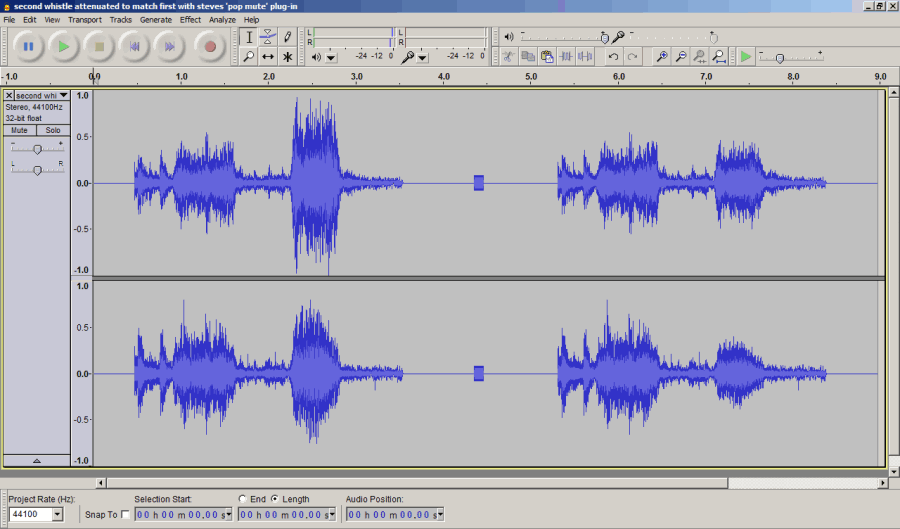
Task: Start playback with the green Play button
Action: 63,46
